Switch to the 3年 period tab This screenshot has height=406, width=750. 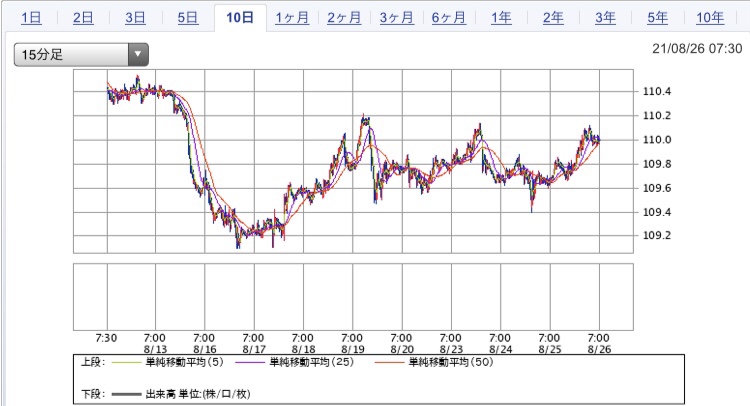pos(605,18)
